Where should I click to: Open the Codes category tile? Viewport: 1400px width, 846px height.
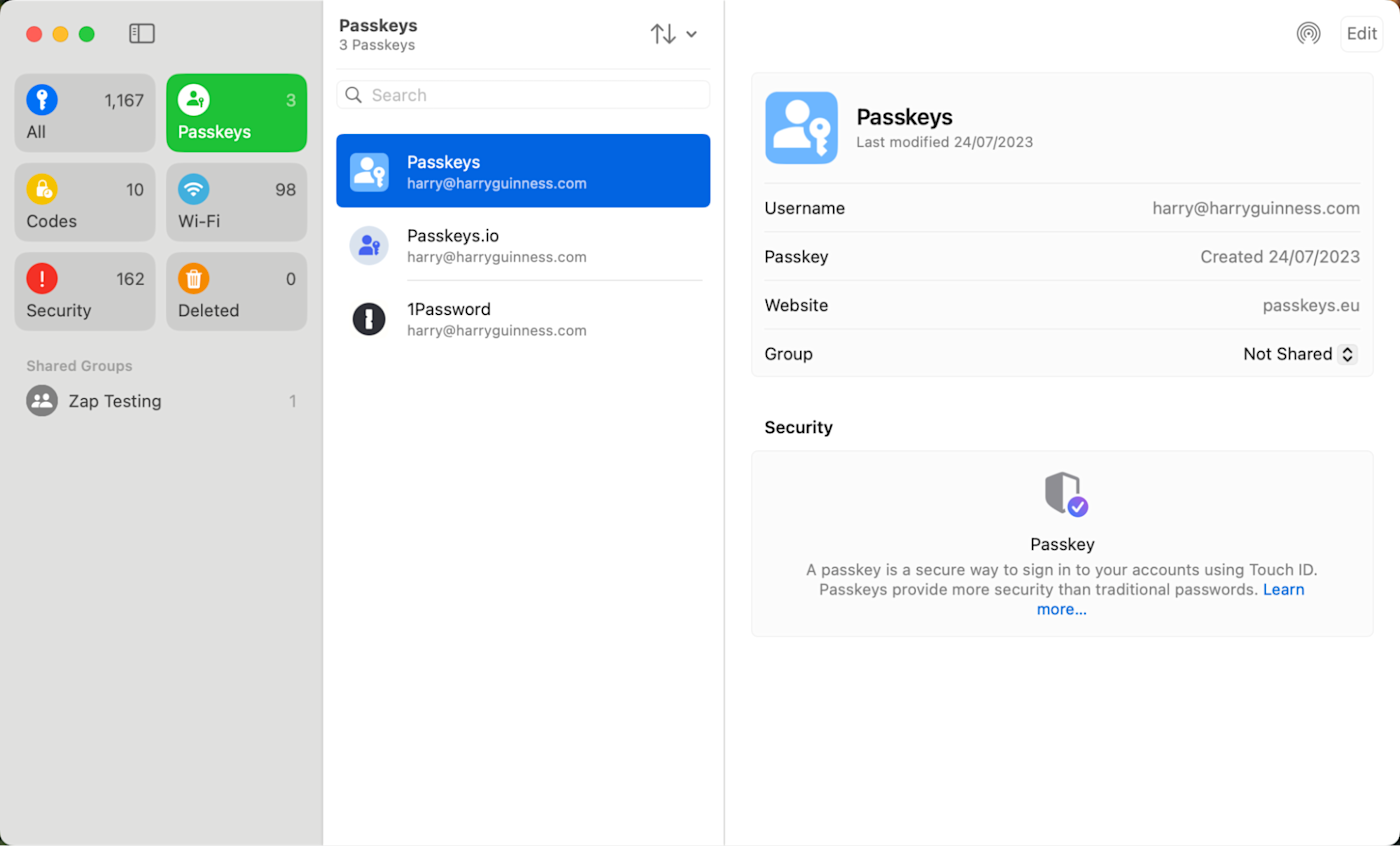click(85, 202)
